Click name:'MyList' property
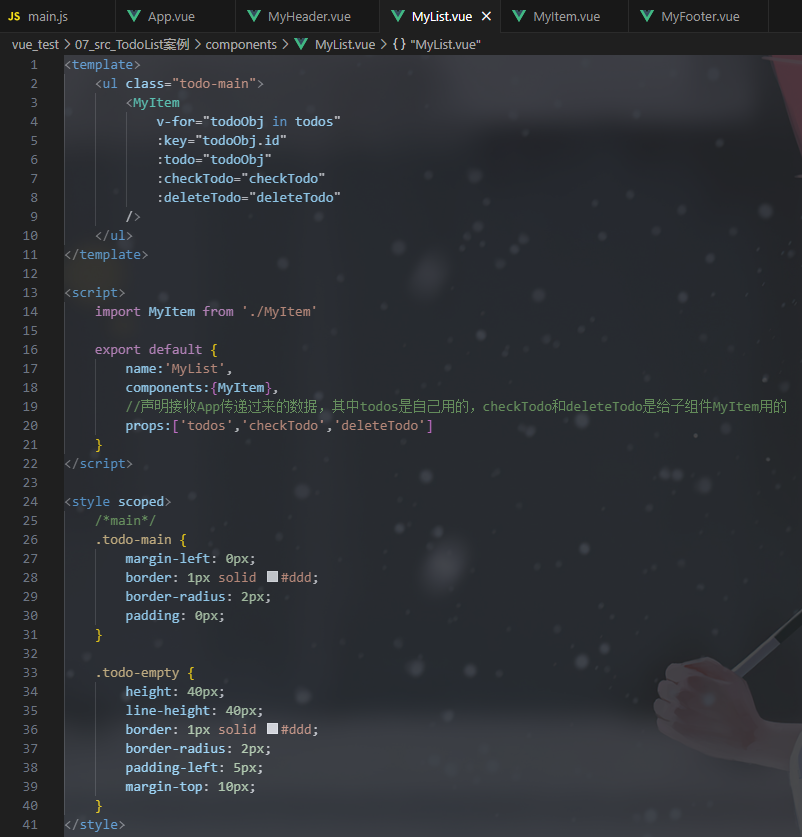This screenshot has width=802, height=837. 175,369
